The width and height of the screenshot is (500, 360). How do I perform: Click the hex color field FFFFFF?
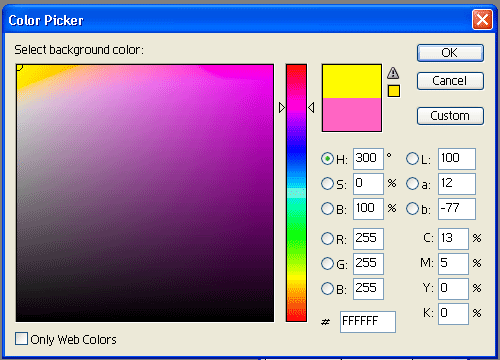click(368, 322)
